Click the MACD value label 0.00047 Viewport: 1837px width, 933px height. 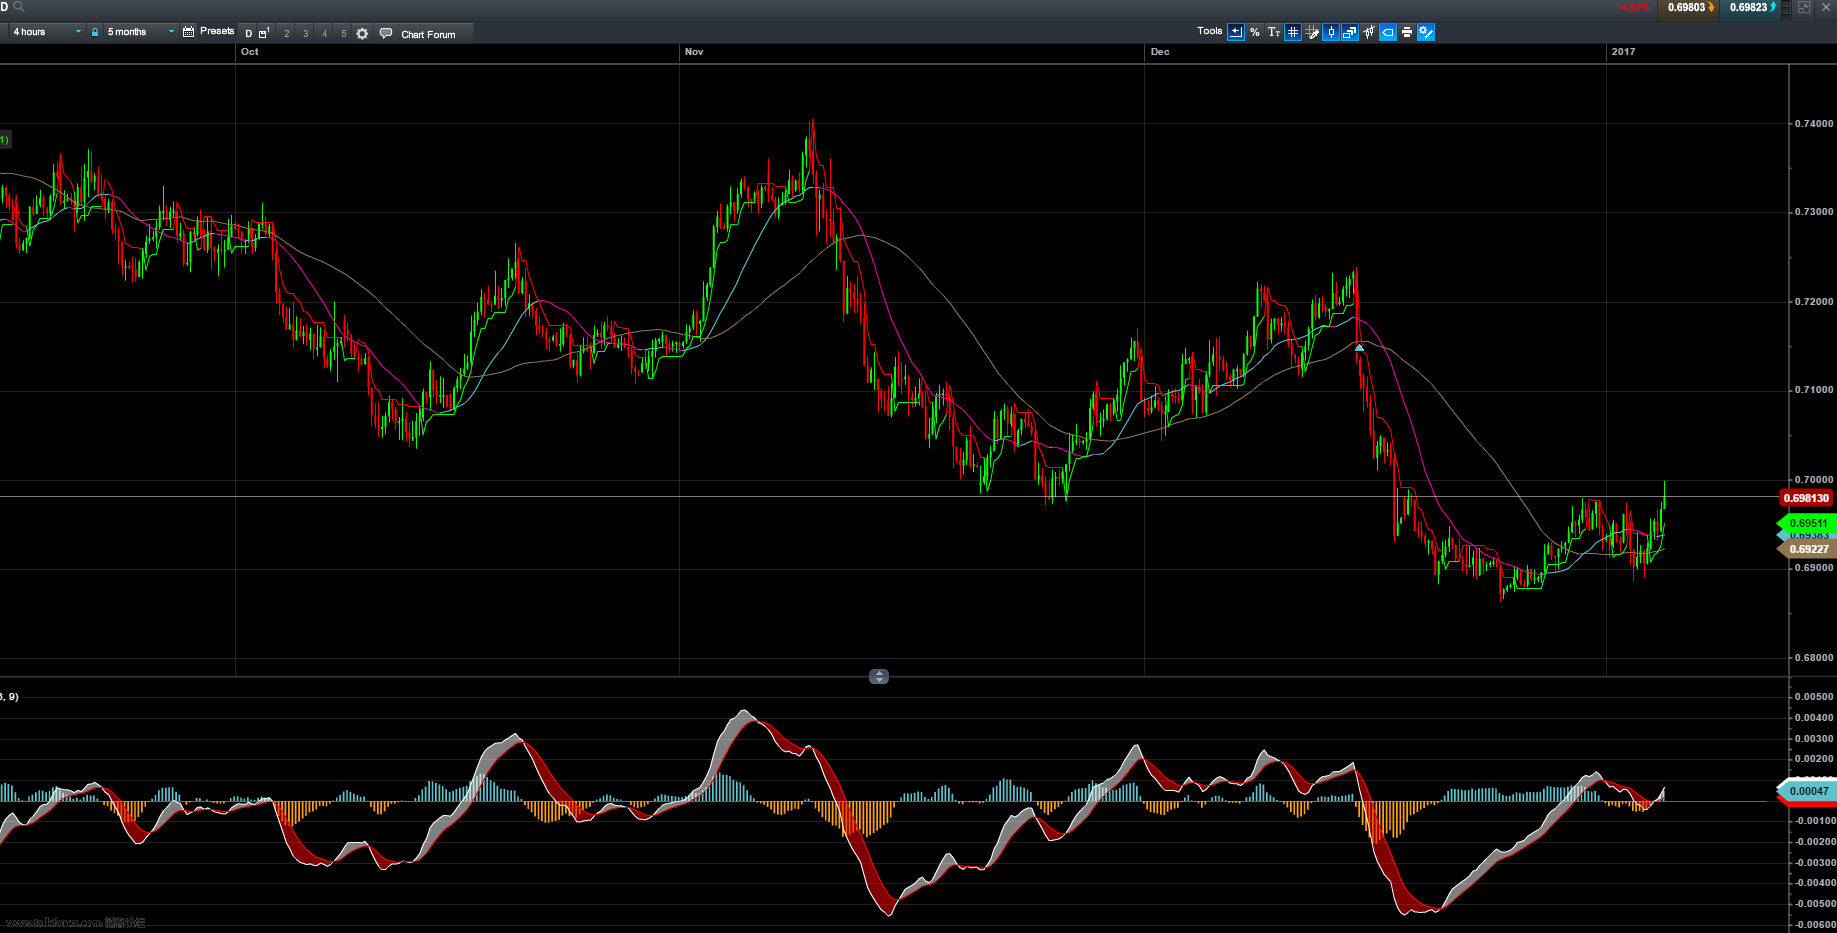click(1807, 791)
